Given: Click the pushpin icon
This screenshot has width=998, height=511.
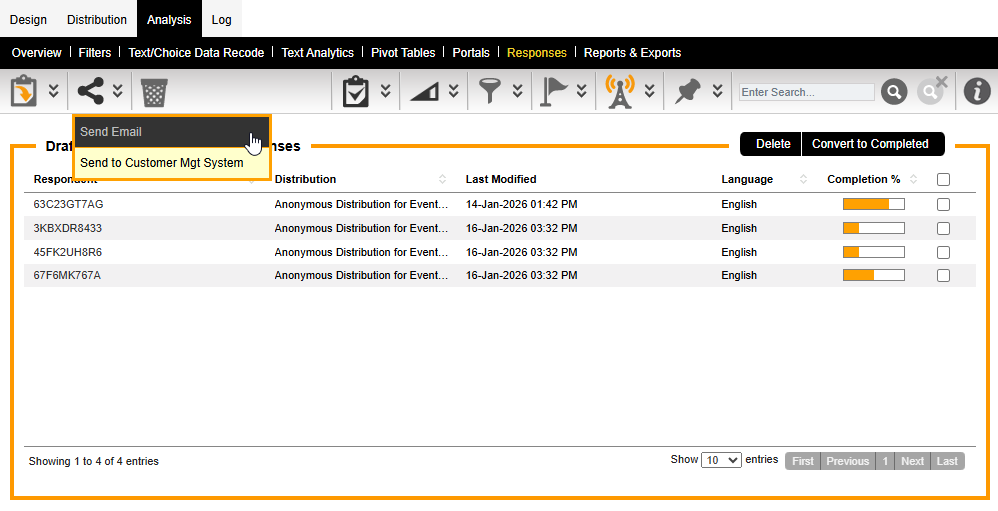Looking at the screenshot, I should tap(688, 92).
